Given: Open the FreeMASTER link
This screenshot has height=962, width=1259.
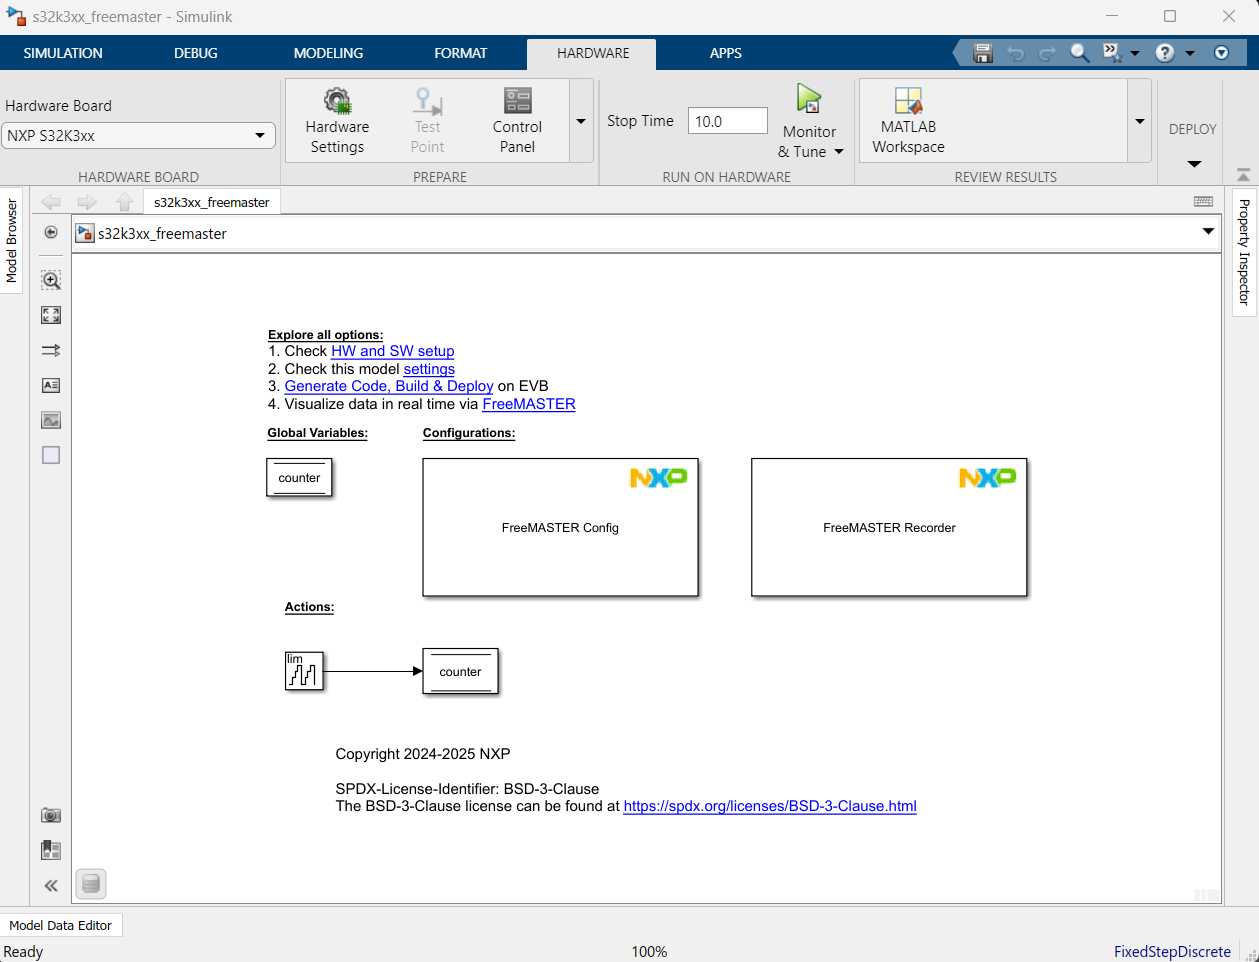Looking at the screenshot, I should pyautogui.click(x=529, y=404).
